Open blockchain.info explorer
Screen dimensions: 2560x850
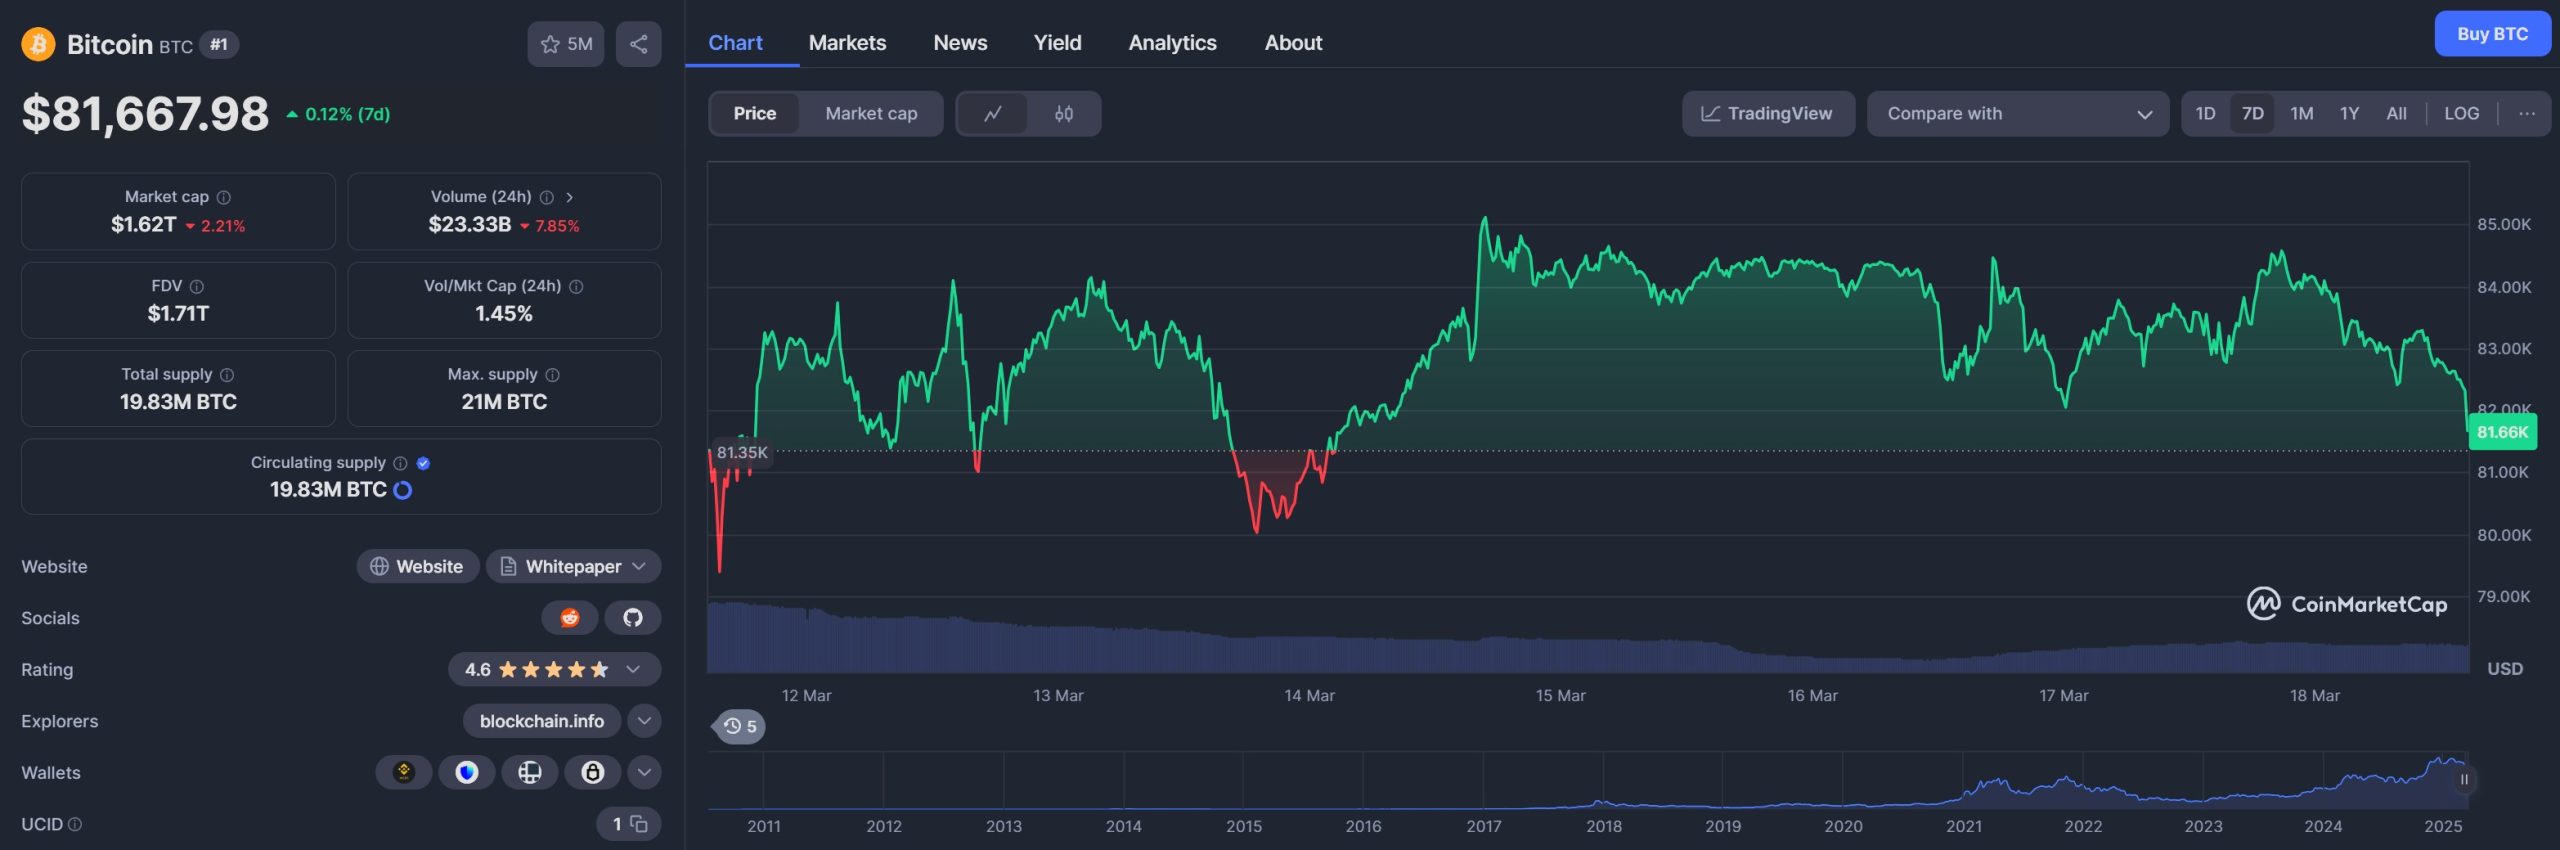(541, 721)
